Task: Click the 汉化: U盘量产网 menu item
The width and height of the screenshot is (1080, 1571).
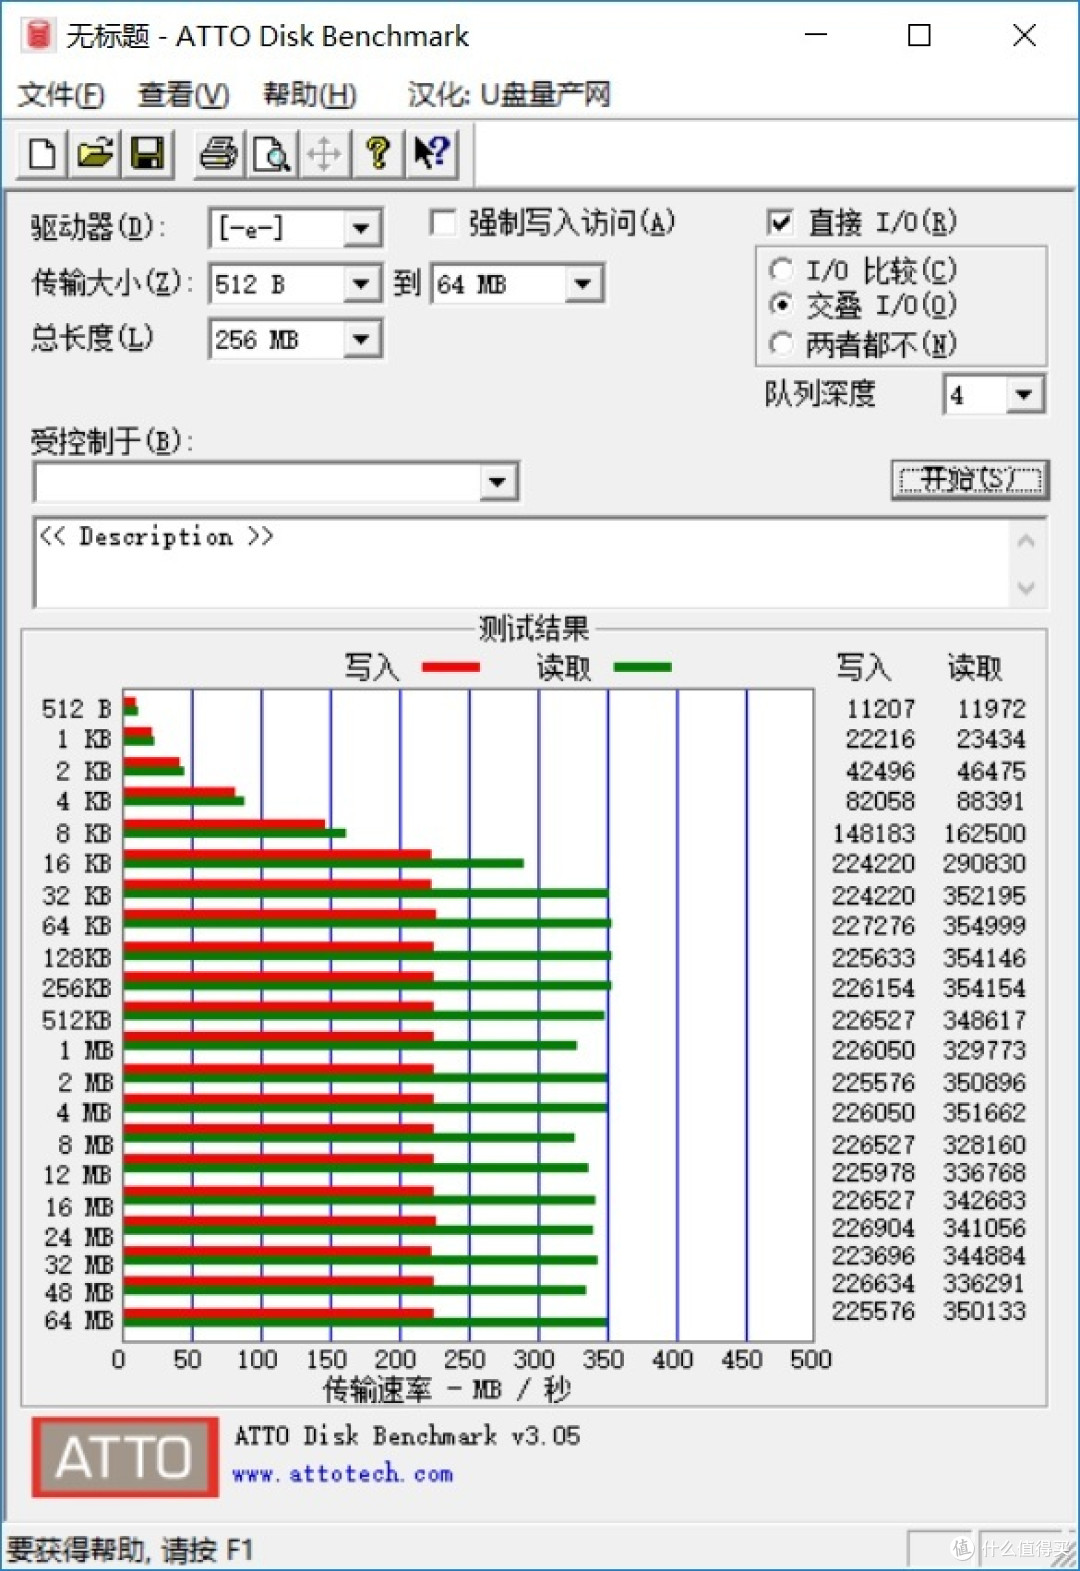Action: point(508,95)
